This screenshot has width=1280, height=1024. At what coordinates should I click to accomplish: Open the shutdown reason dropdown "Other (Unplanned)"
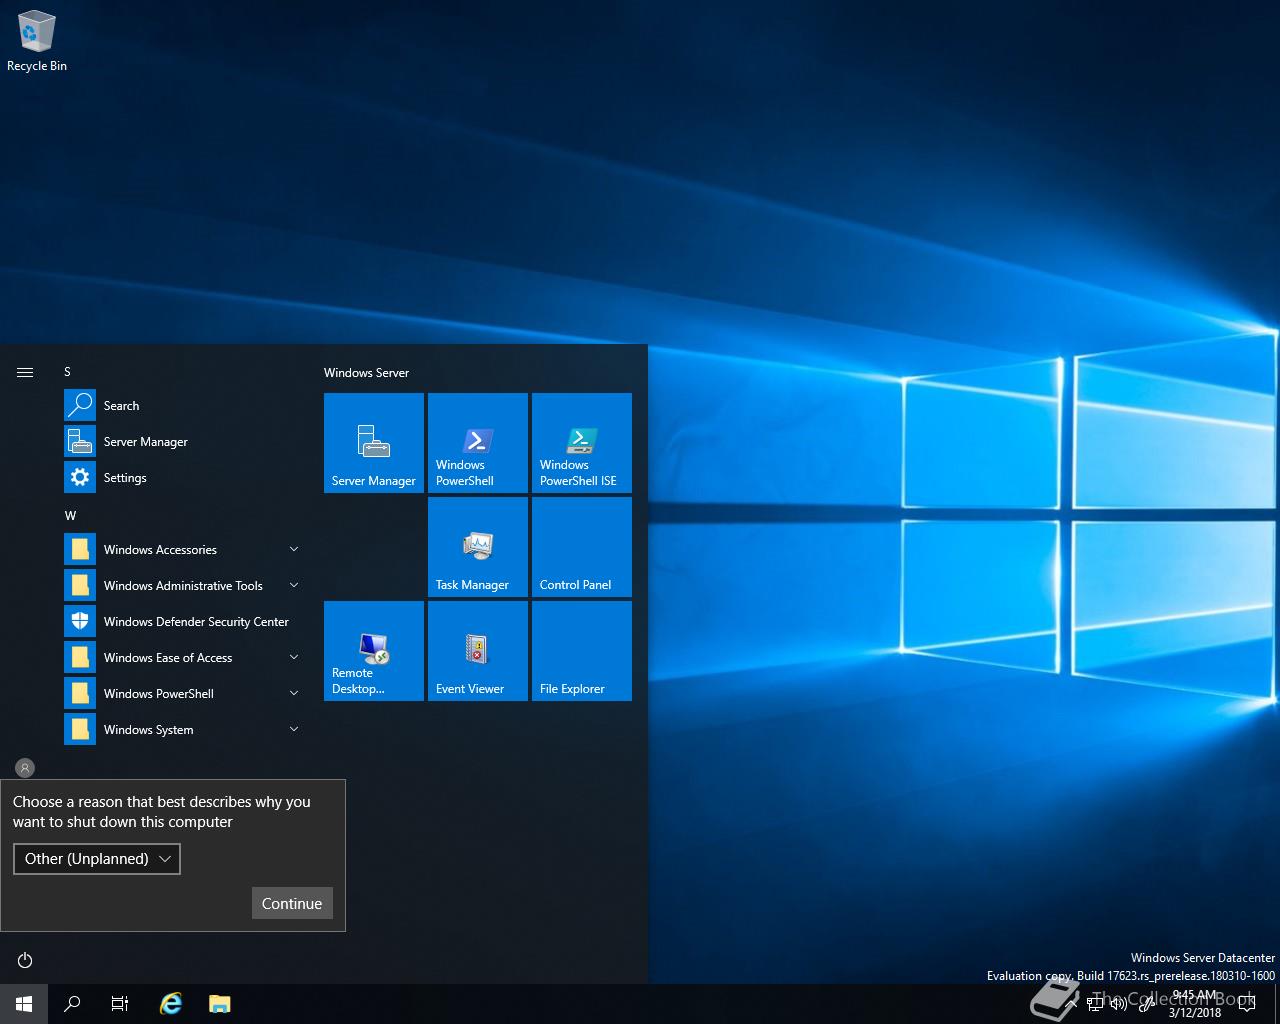(x=97, y=859)
